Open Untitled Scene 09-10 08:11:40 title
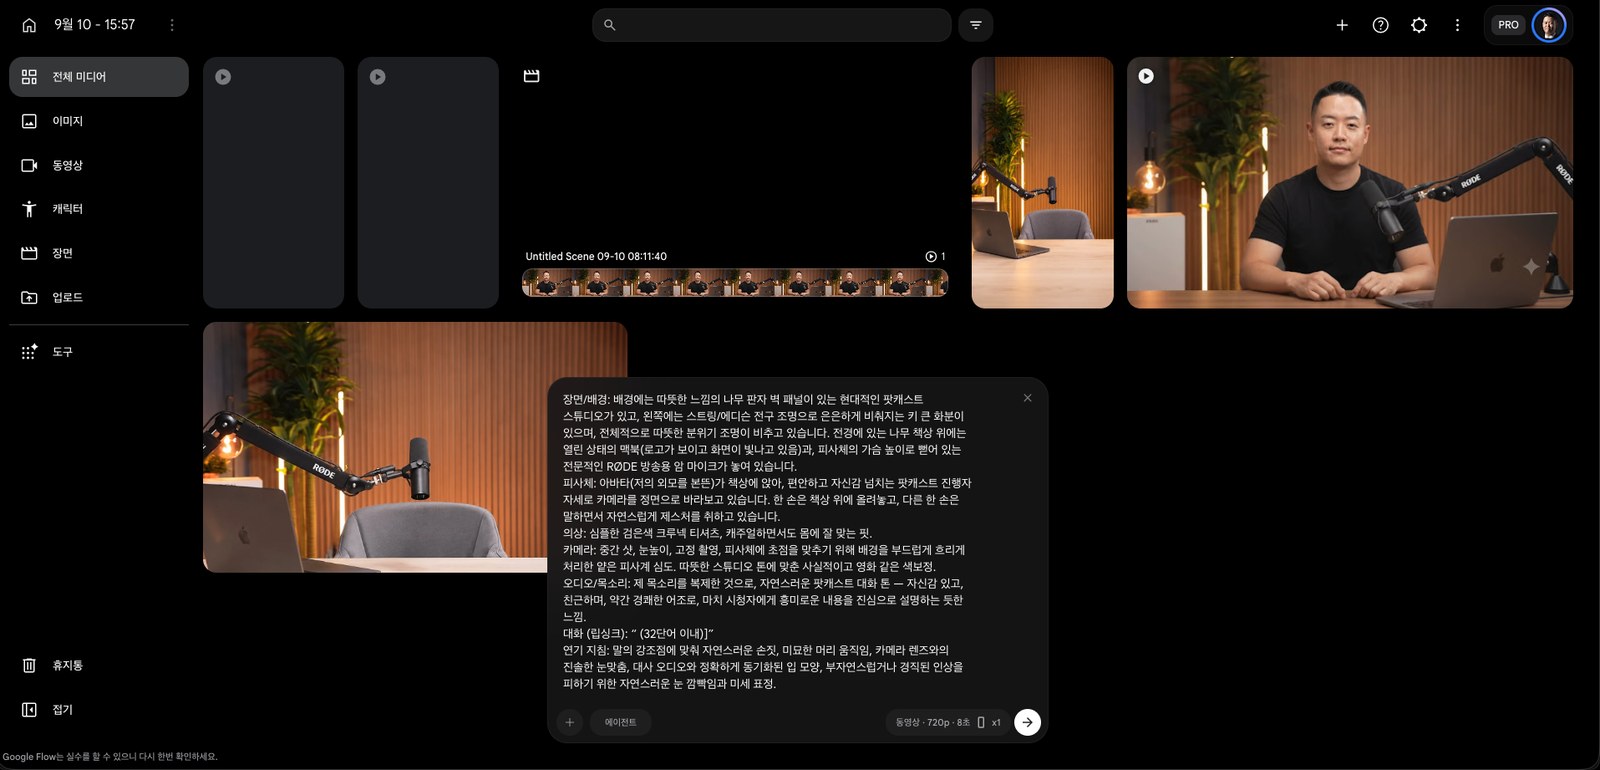The image size is (1600, 770). pos(596,256)
